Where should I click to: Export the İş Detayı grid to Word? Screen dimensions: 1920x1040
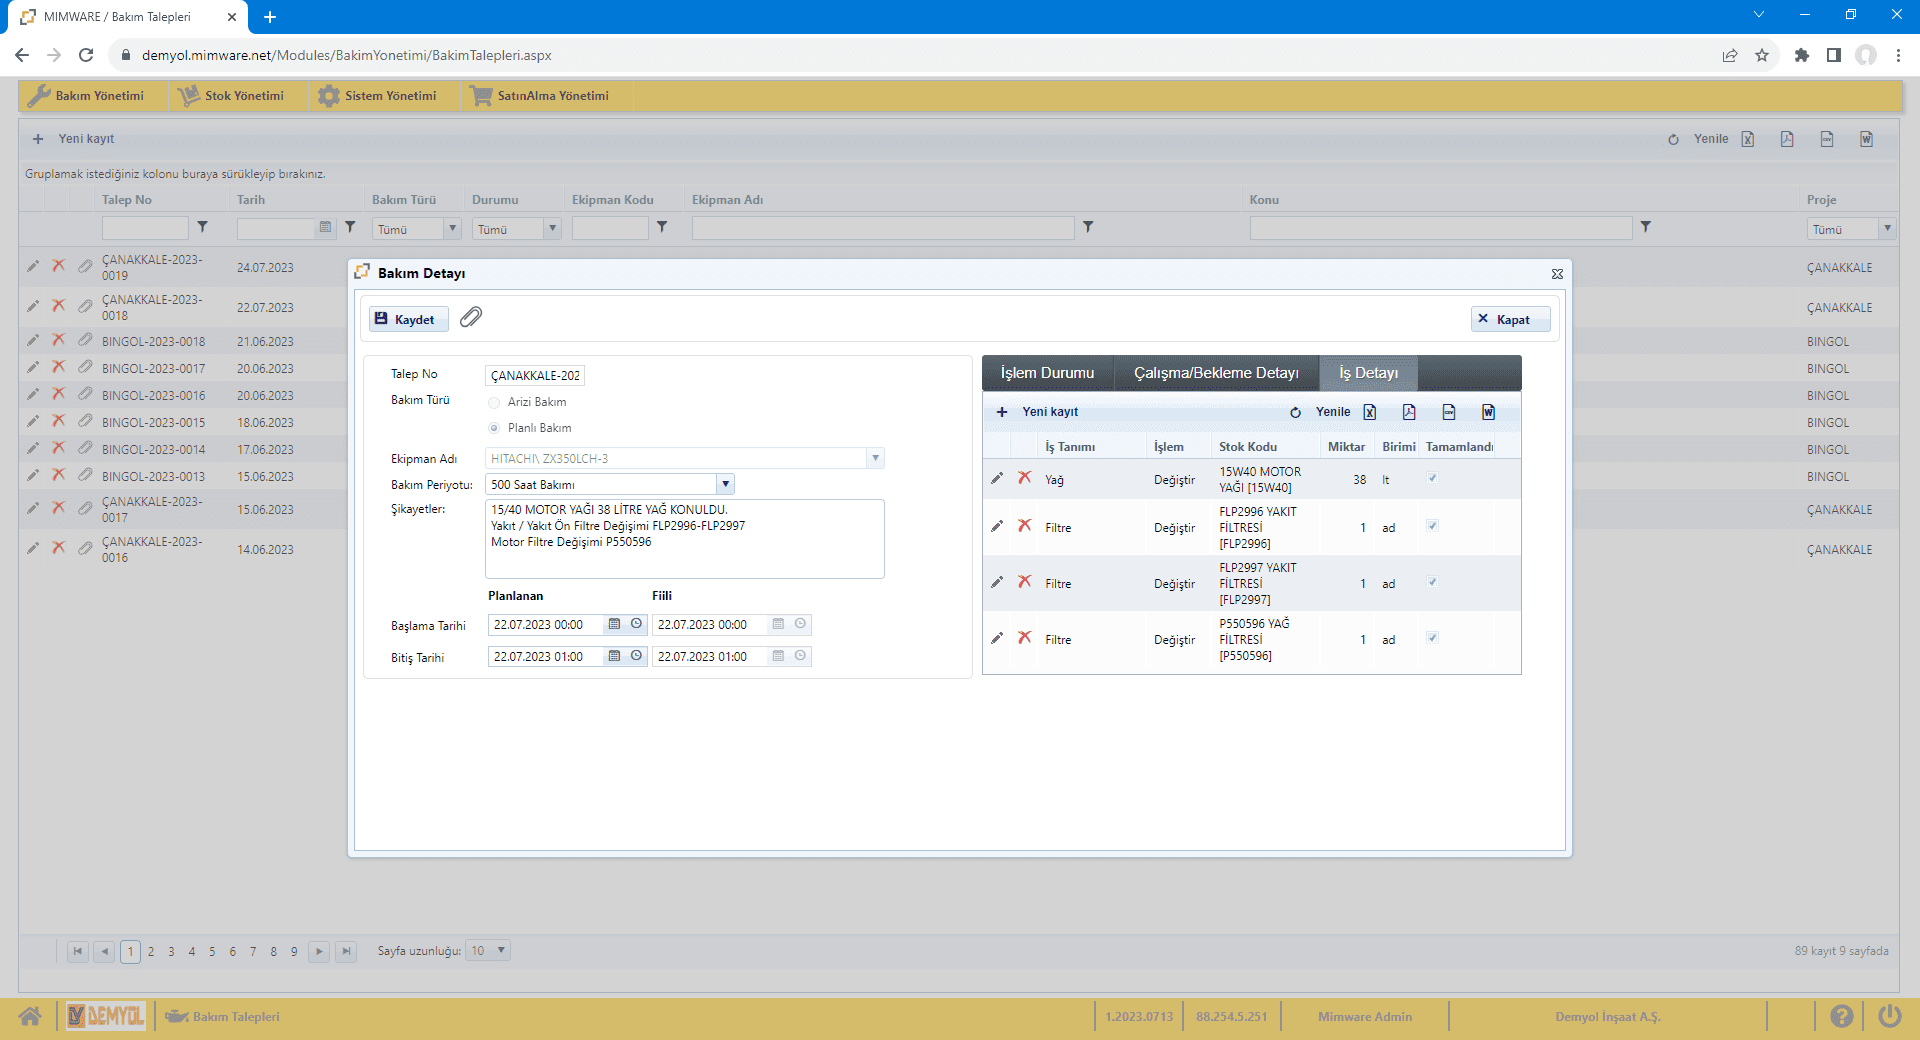click(1488, 412)
